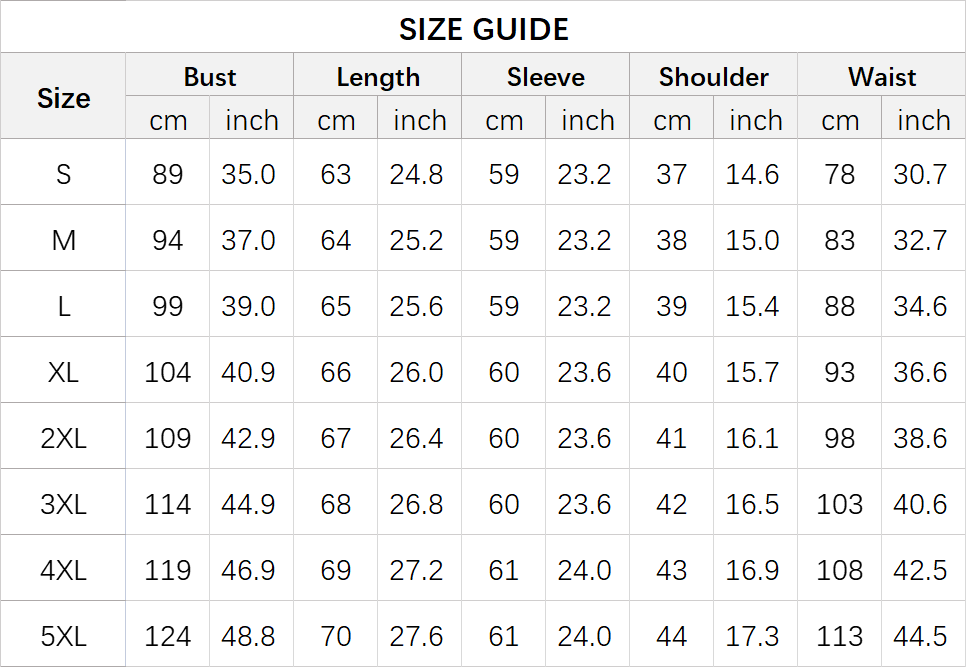Select the Length column header
966x667 pixels.
click(x=378, y=77)
